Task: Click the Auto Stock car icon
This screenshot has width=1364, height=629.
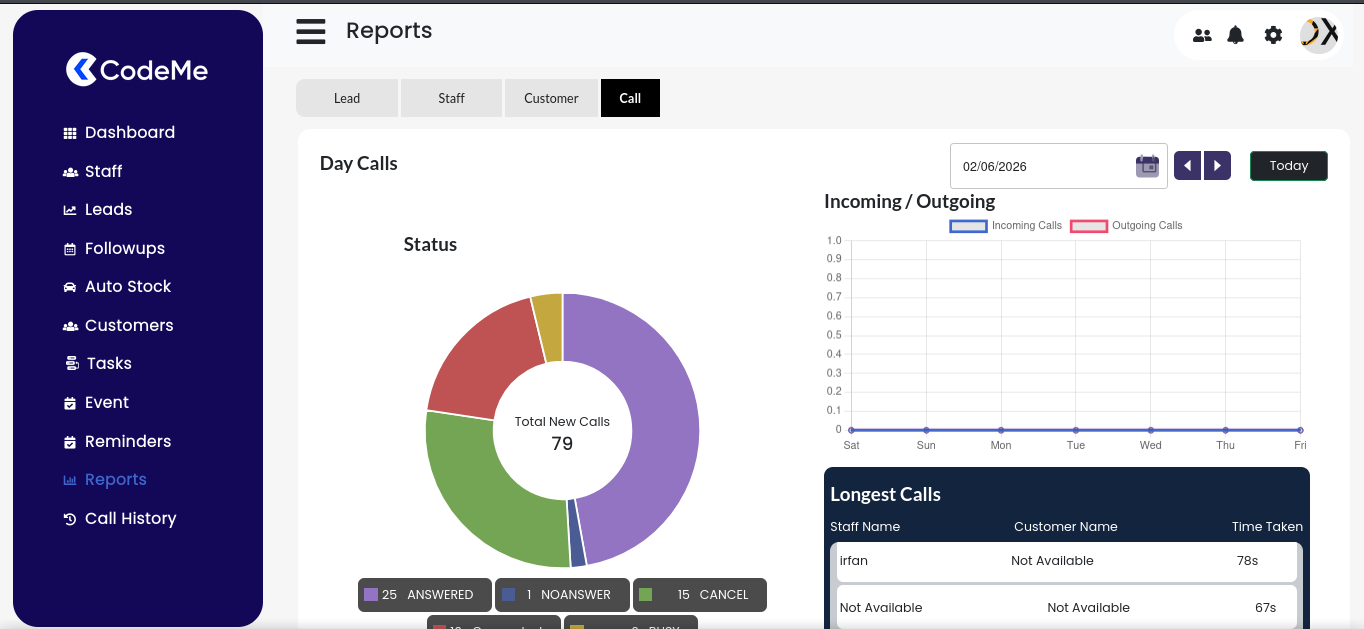Action: [x=70, y=287]
